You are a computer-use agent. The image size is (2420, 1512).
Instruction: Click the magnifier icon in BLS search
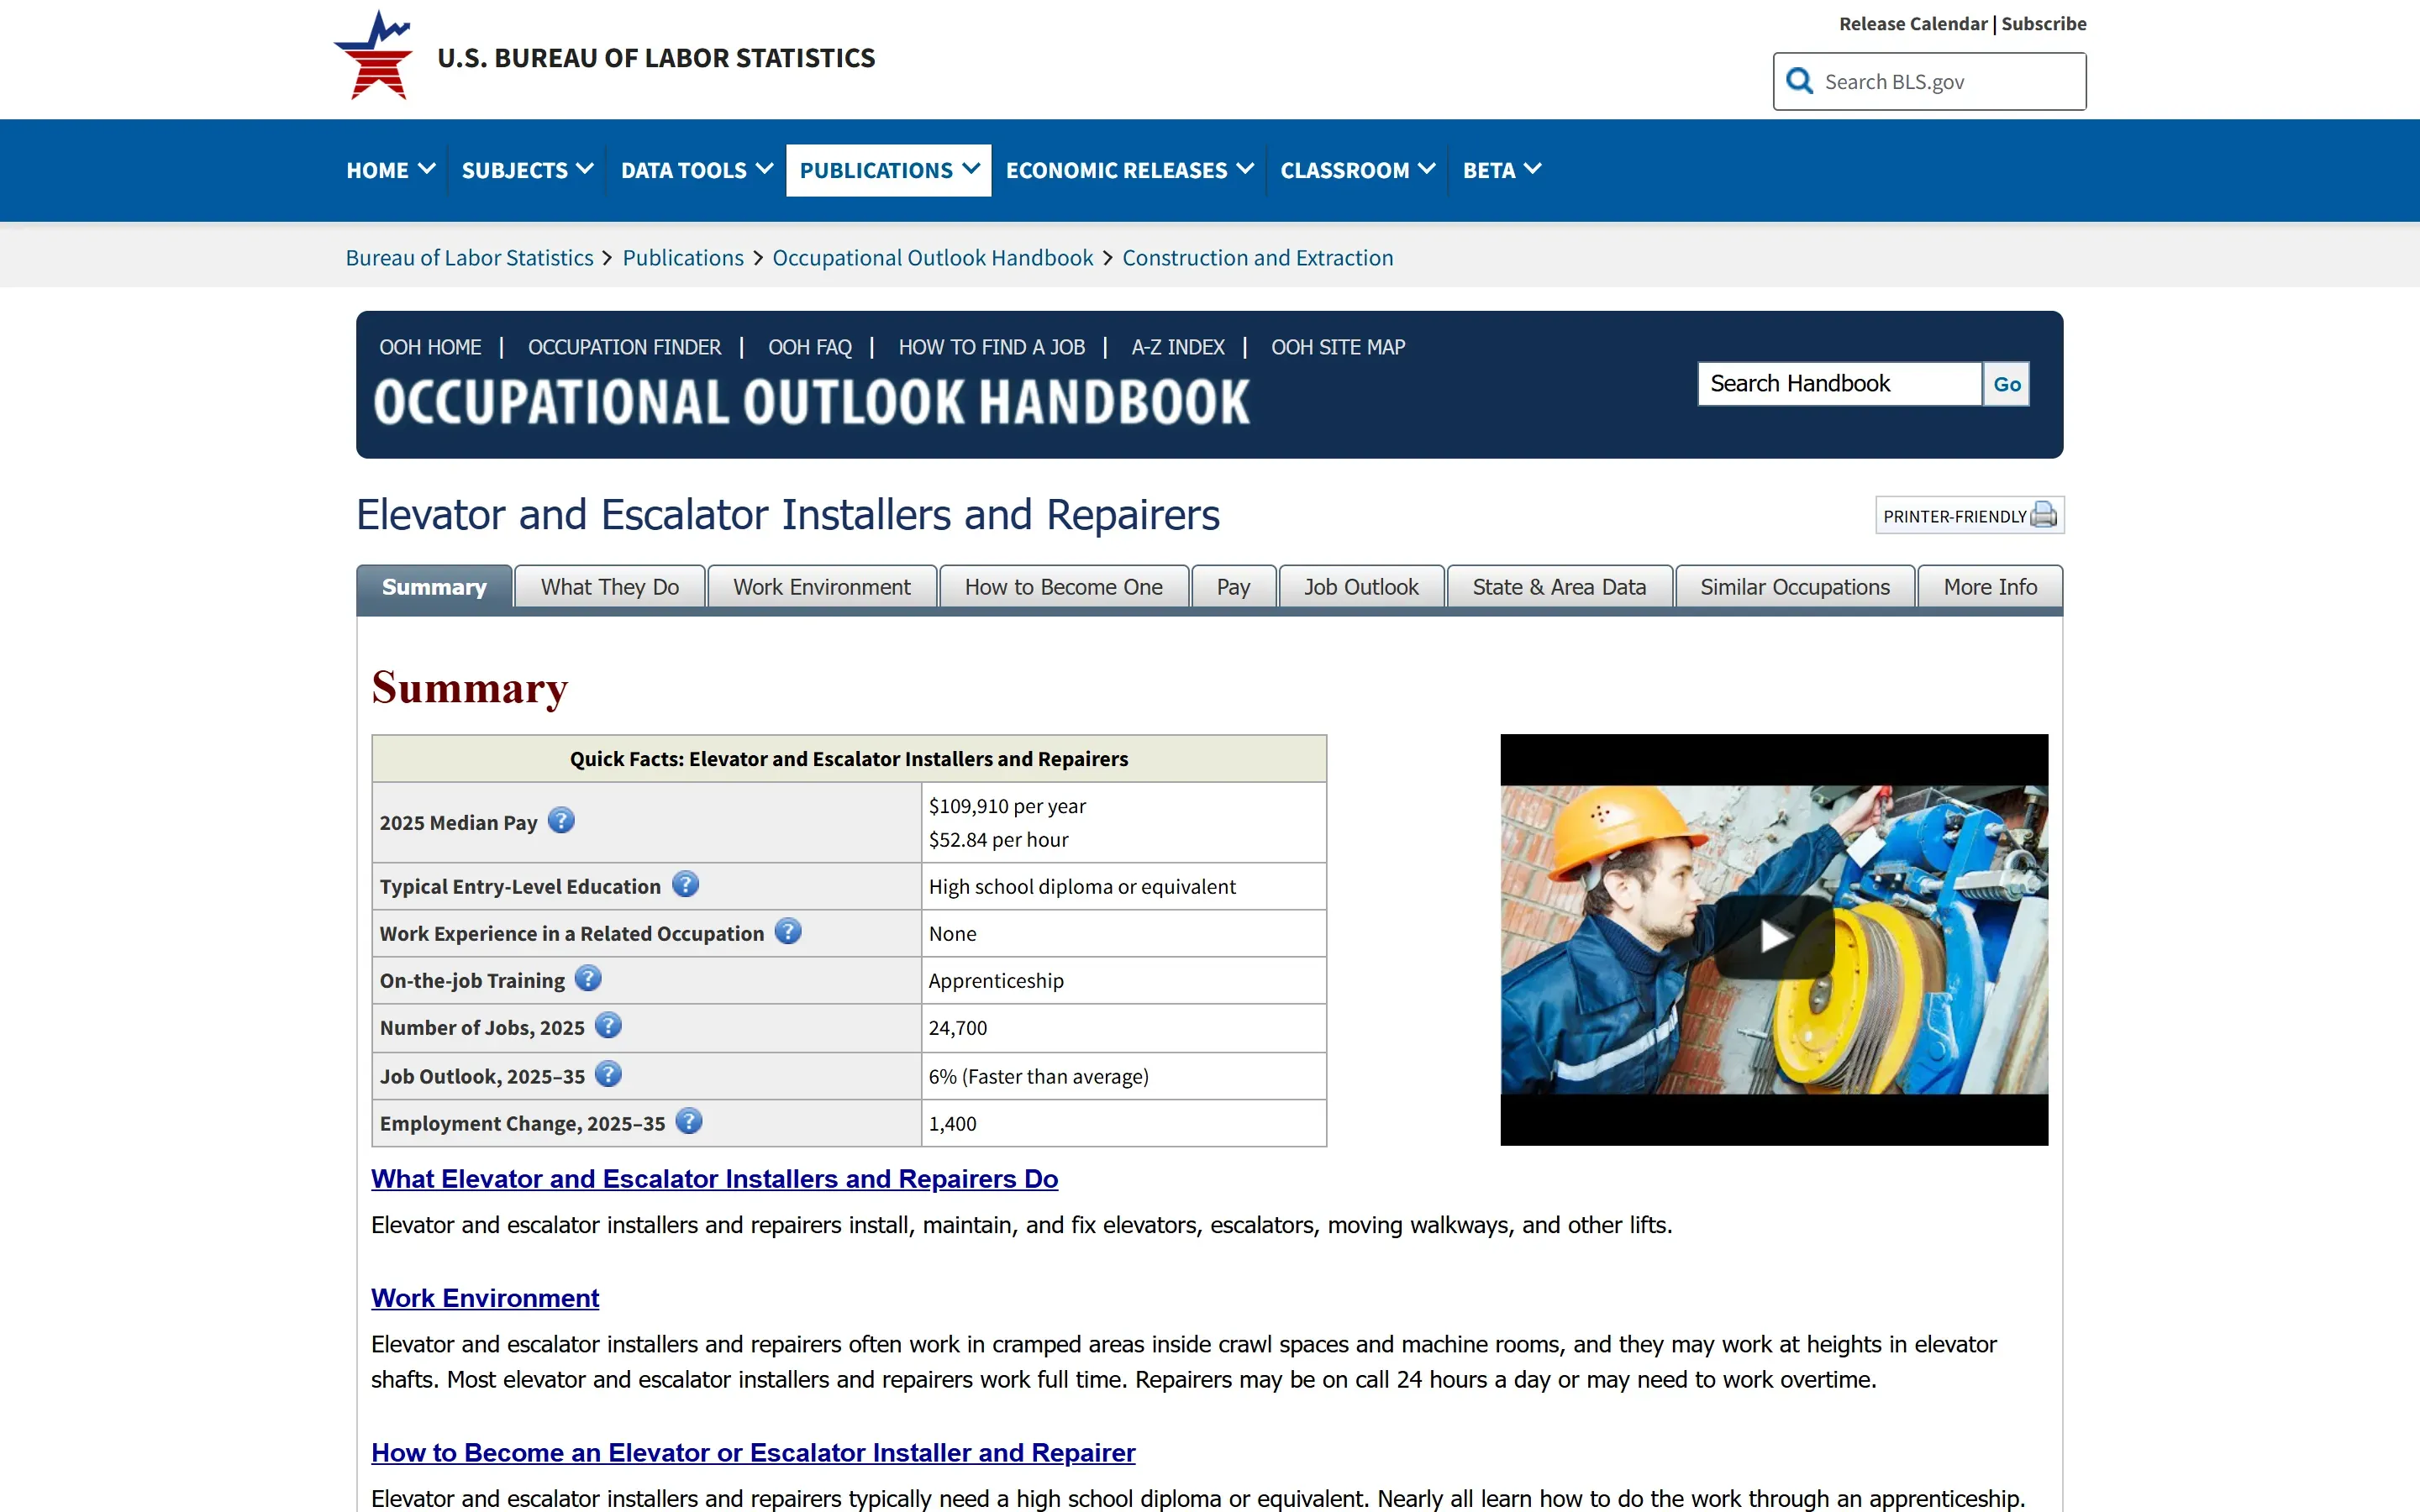[x=1800, y=81]
